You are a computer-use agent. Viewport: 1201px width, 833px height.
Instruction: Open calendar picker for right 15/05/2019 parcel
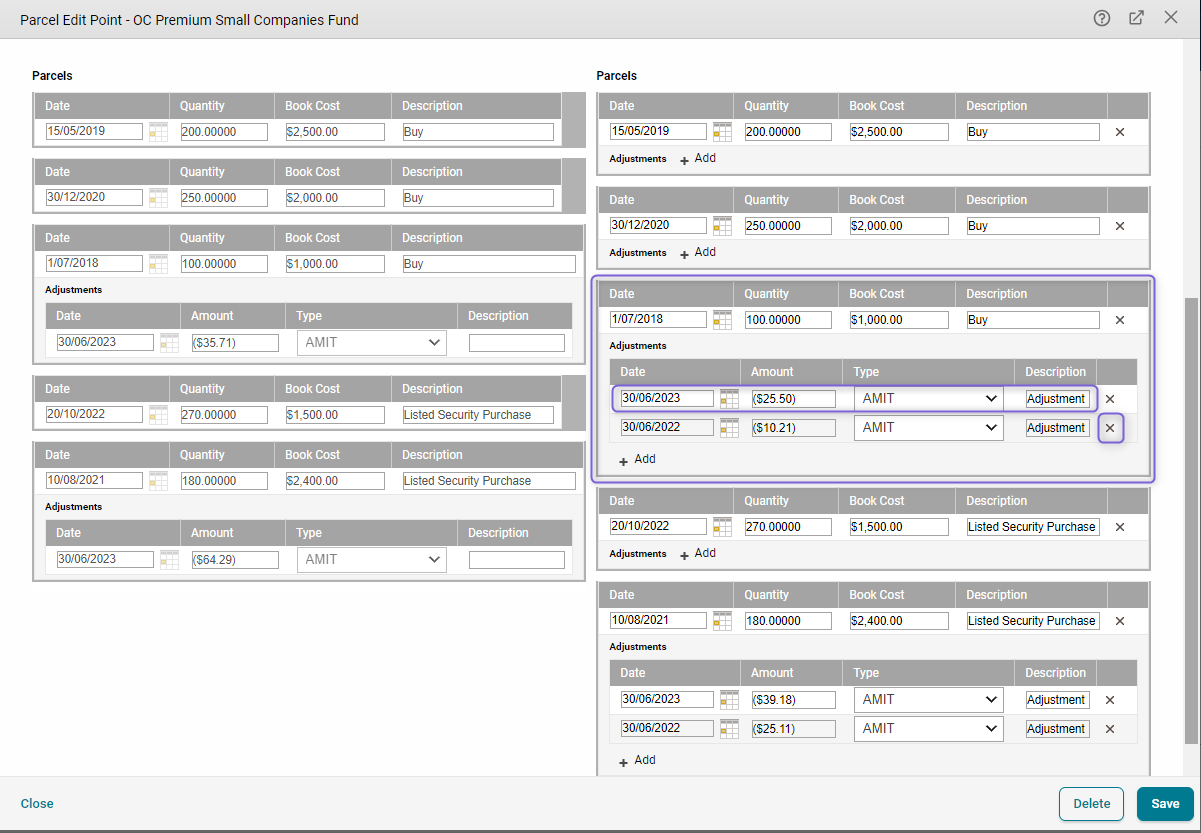pyautogui.click(x=722, y=132)
